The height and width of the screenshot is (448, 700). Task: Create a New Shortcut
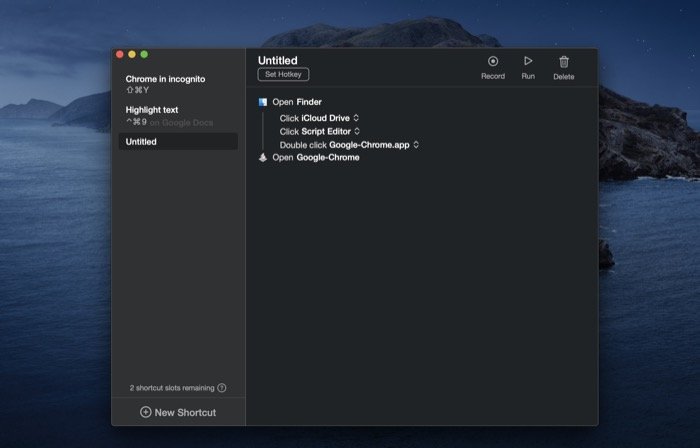178,412
